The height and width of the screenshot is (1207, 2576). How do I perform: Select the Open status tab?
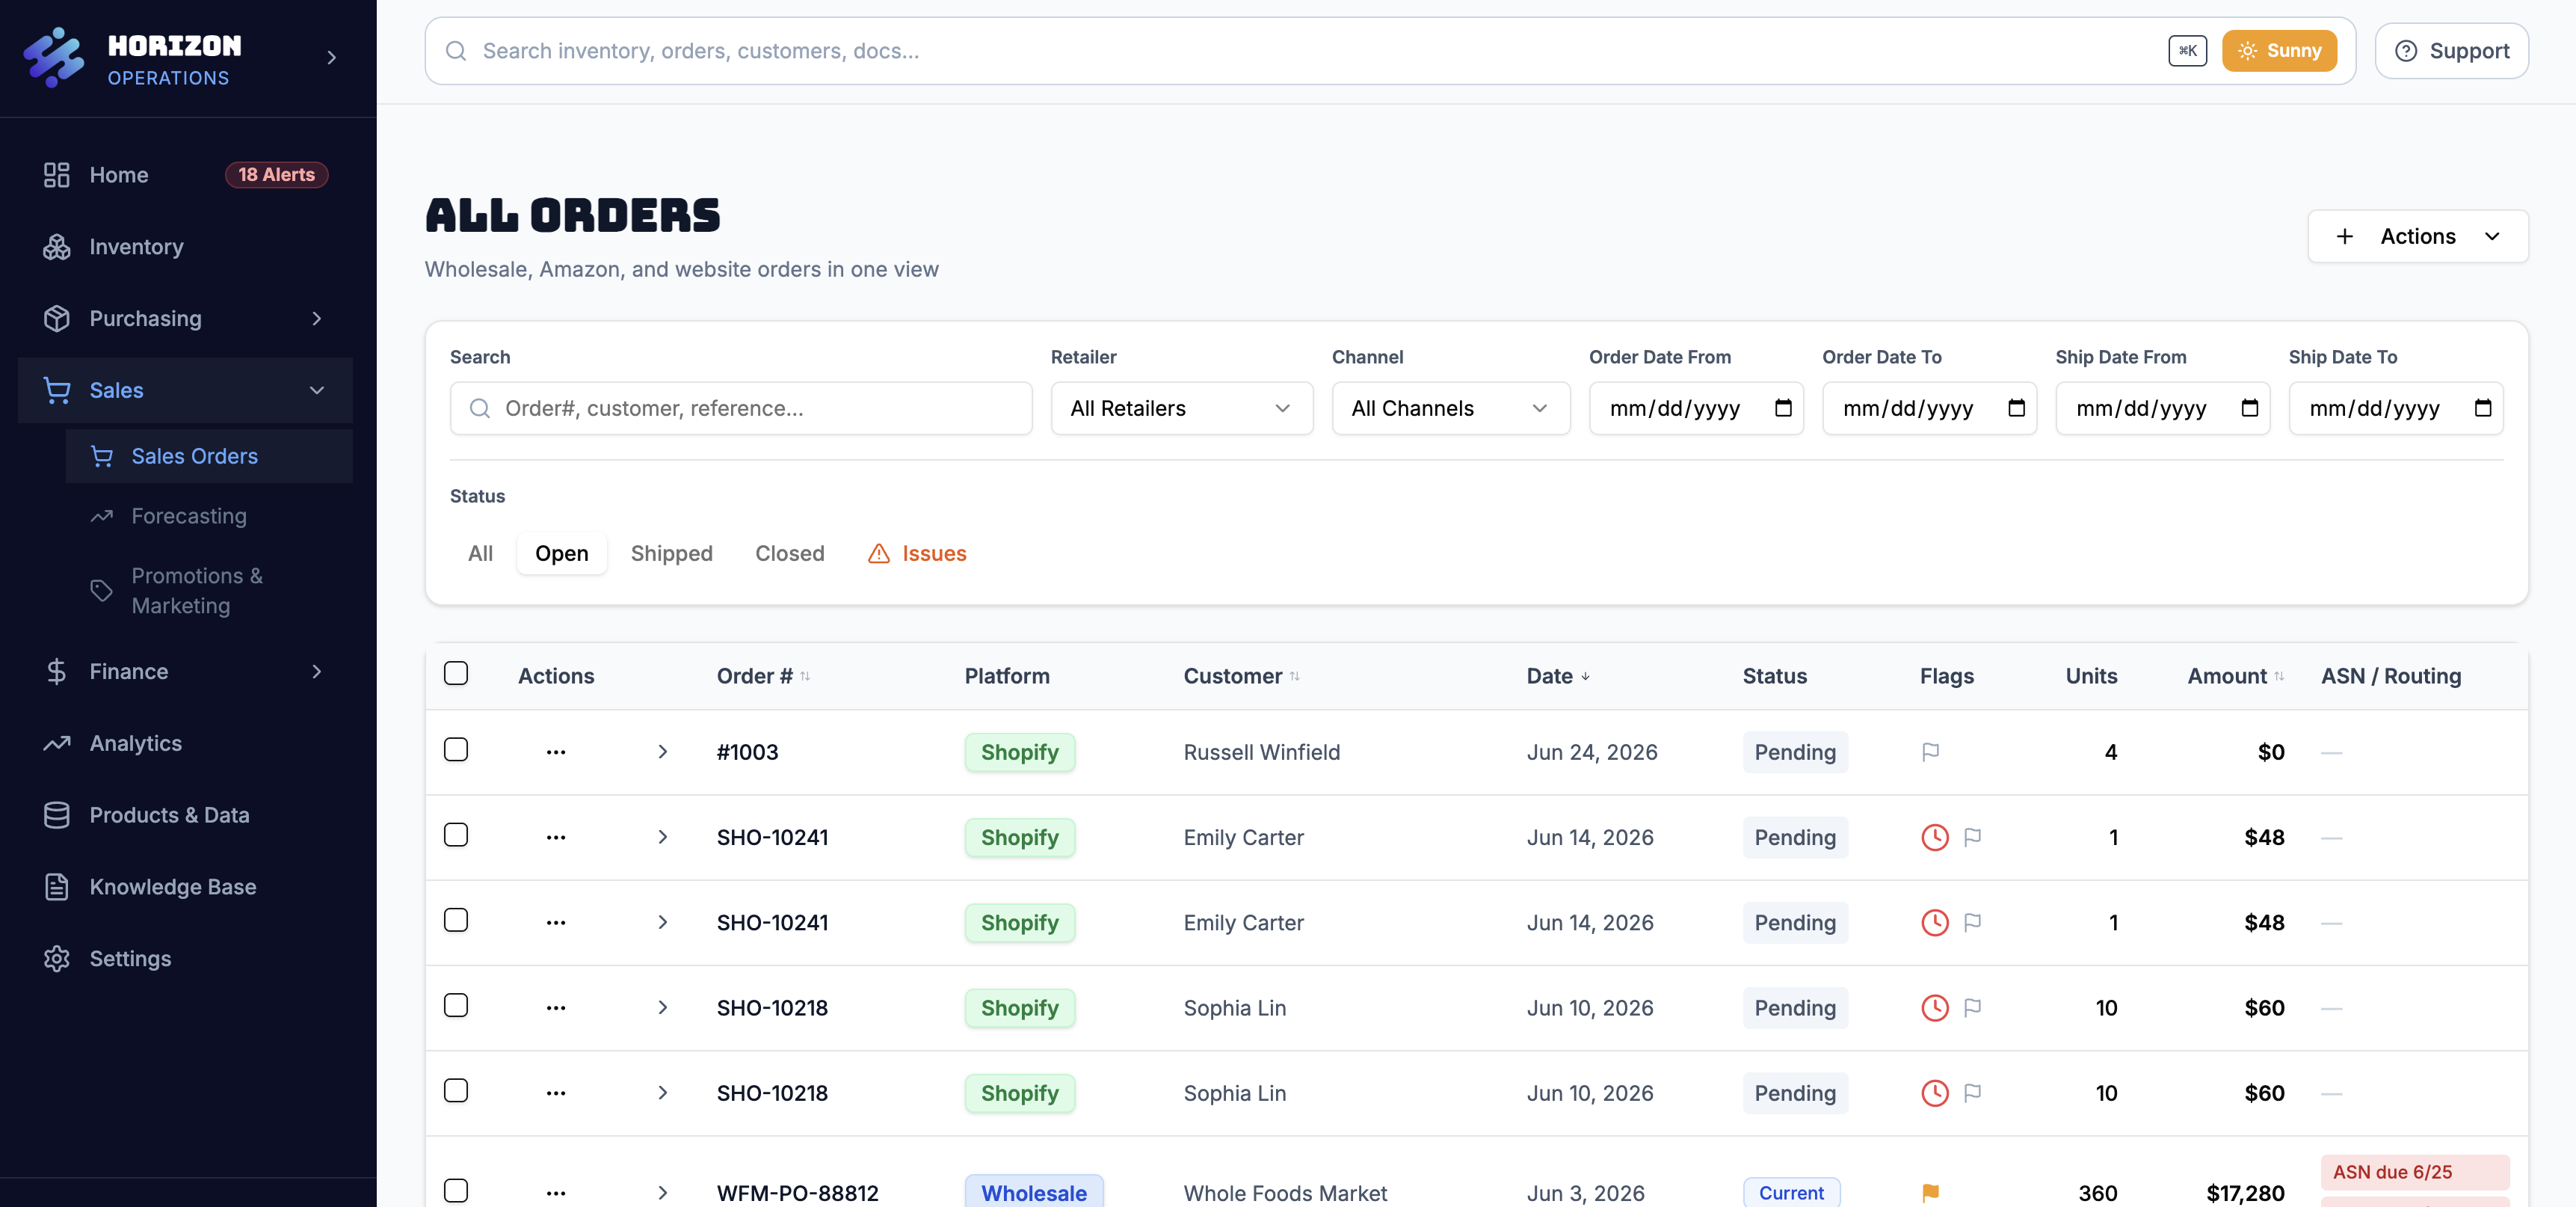561,553
